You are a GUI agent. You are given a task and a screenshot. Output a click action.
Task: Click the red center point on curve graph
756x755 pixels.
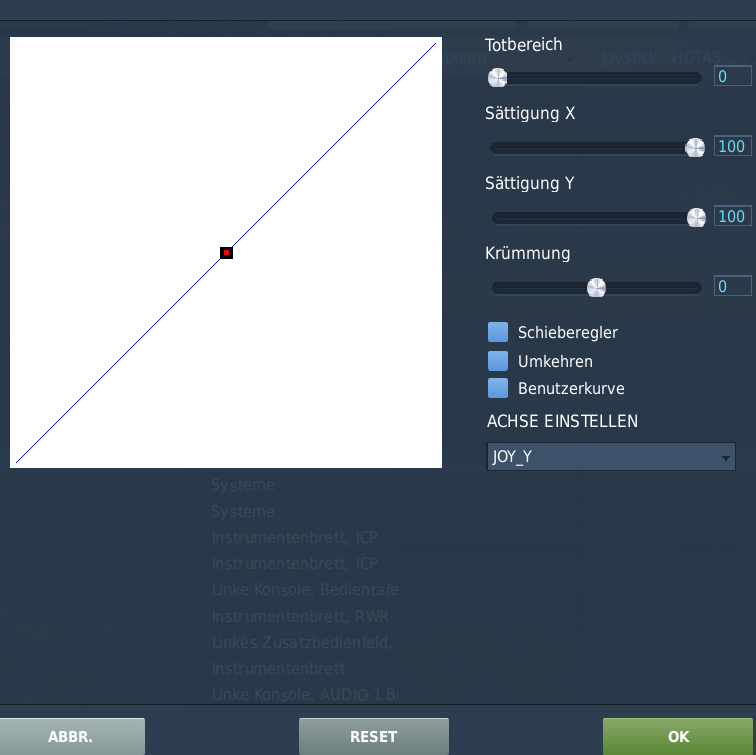pos(226,253)
